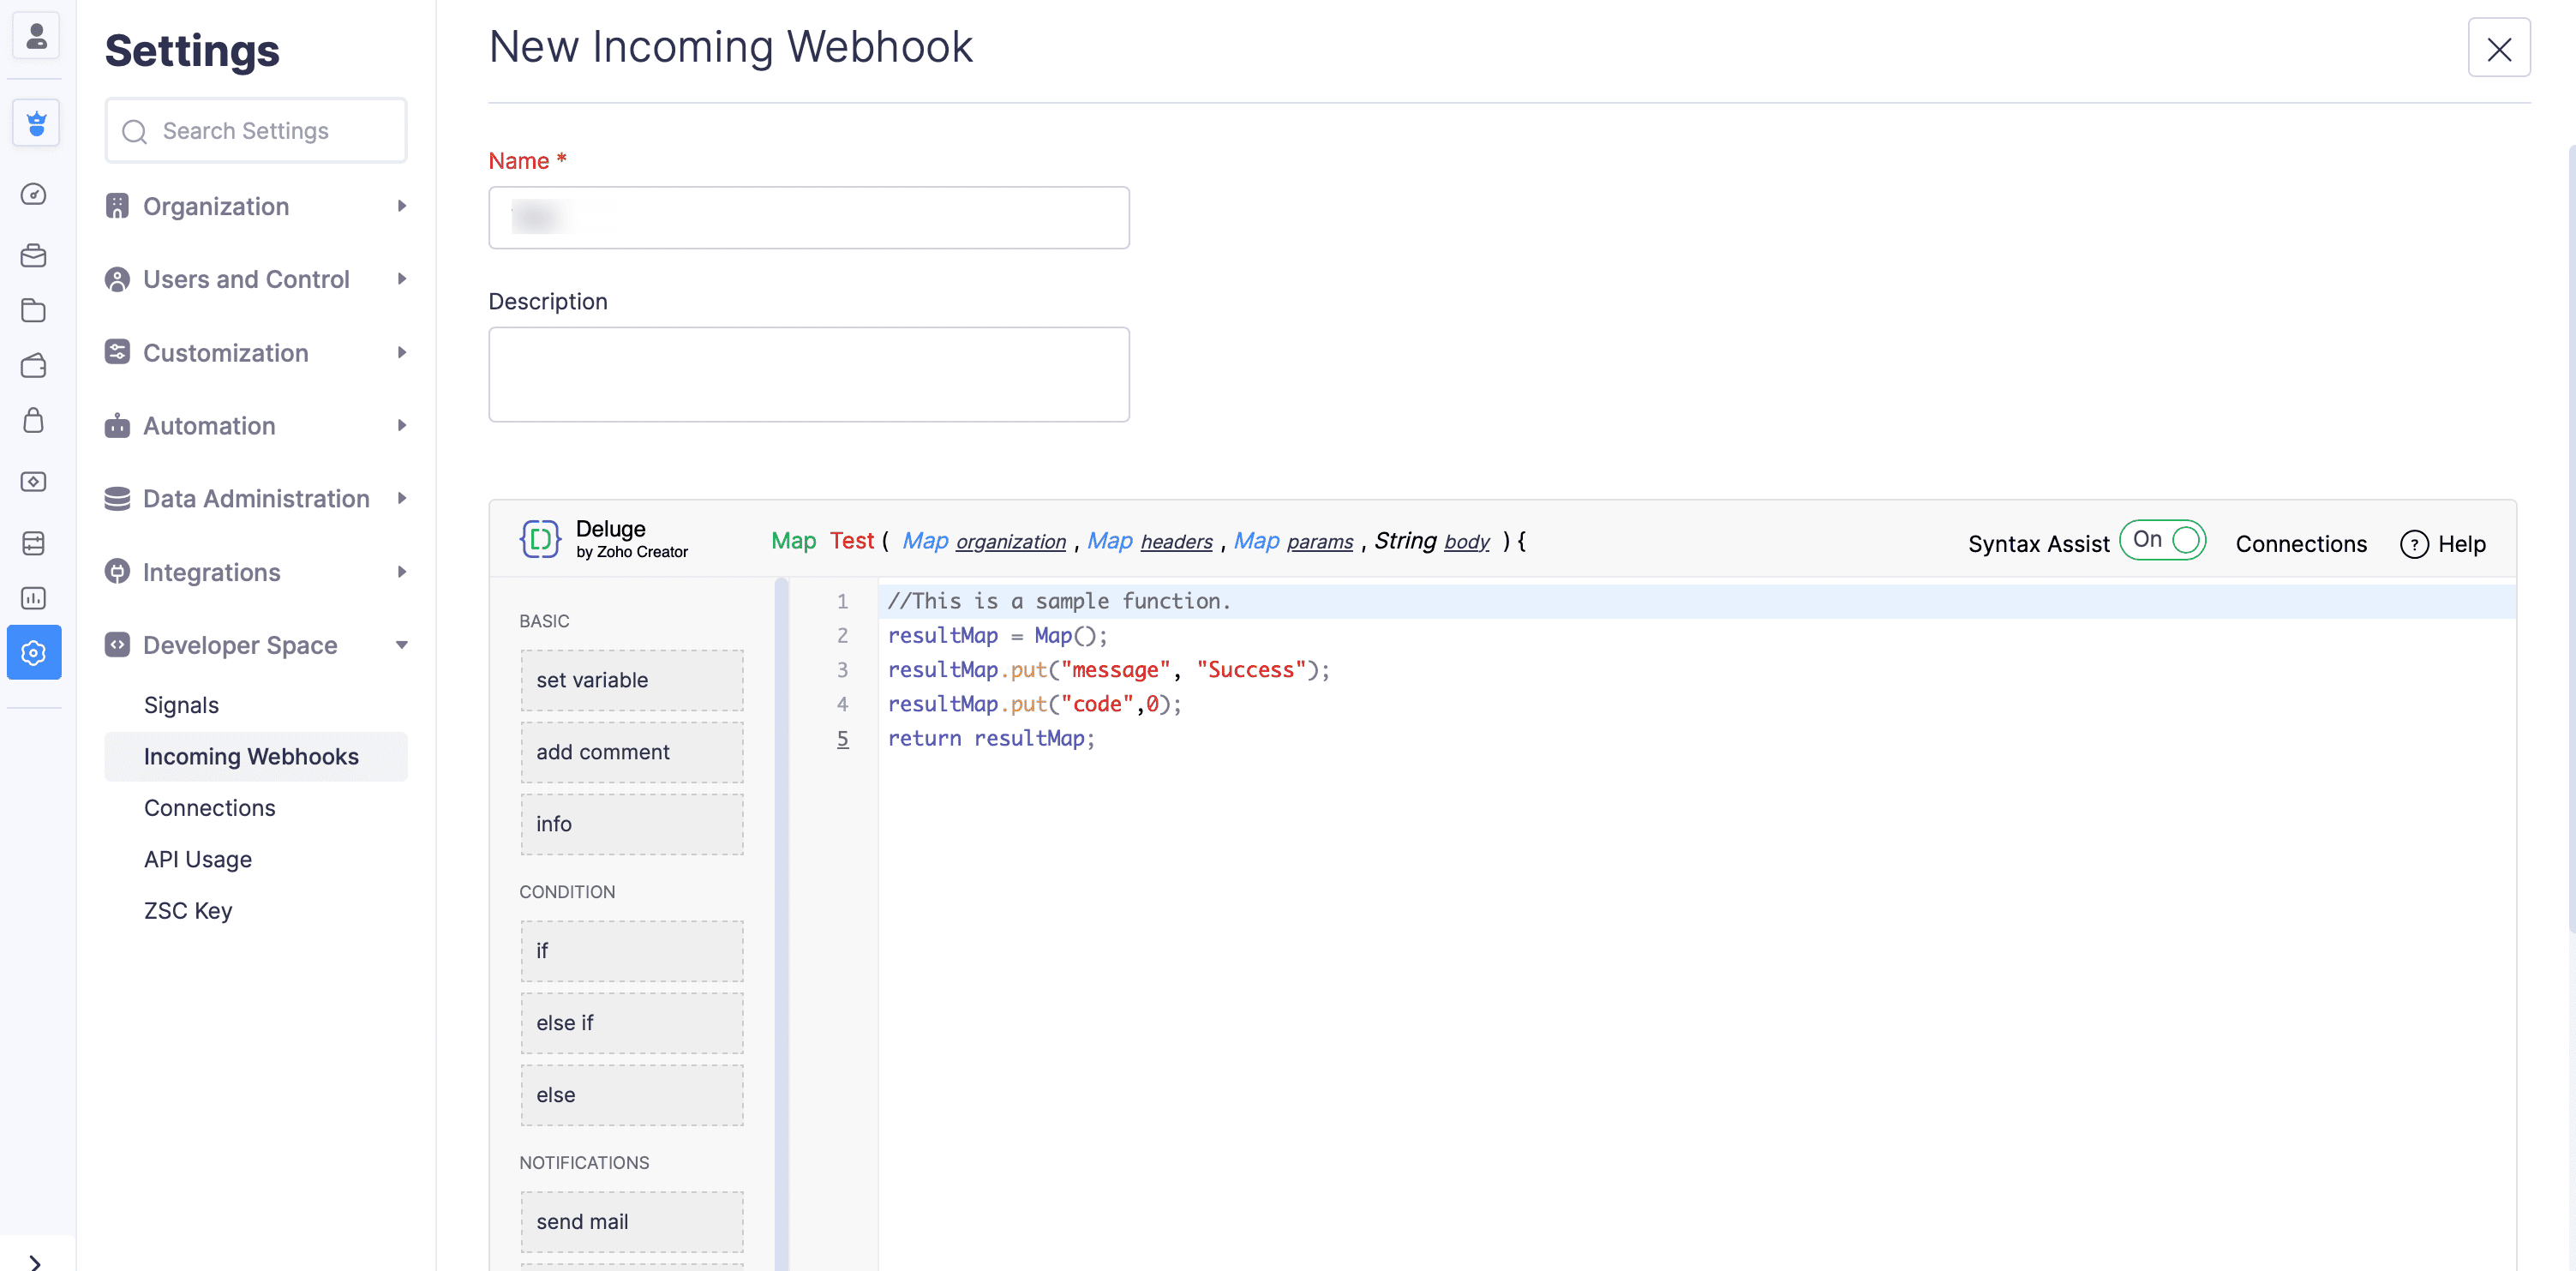
Task: Open the briefcase icon in the left rail
Action: (x=33, y=255)
